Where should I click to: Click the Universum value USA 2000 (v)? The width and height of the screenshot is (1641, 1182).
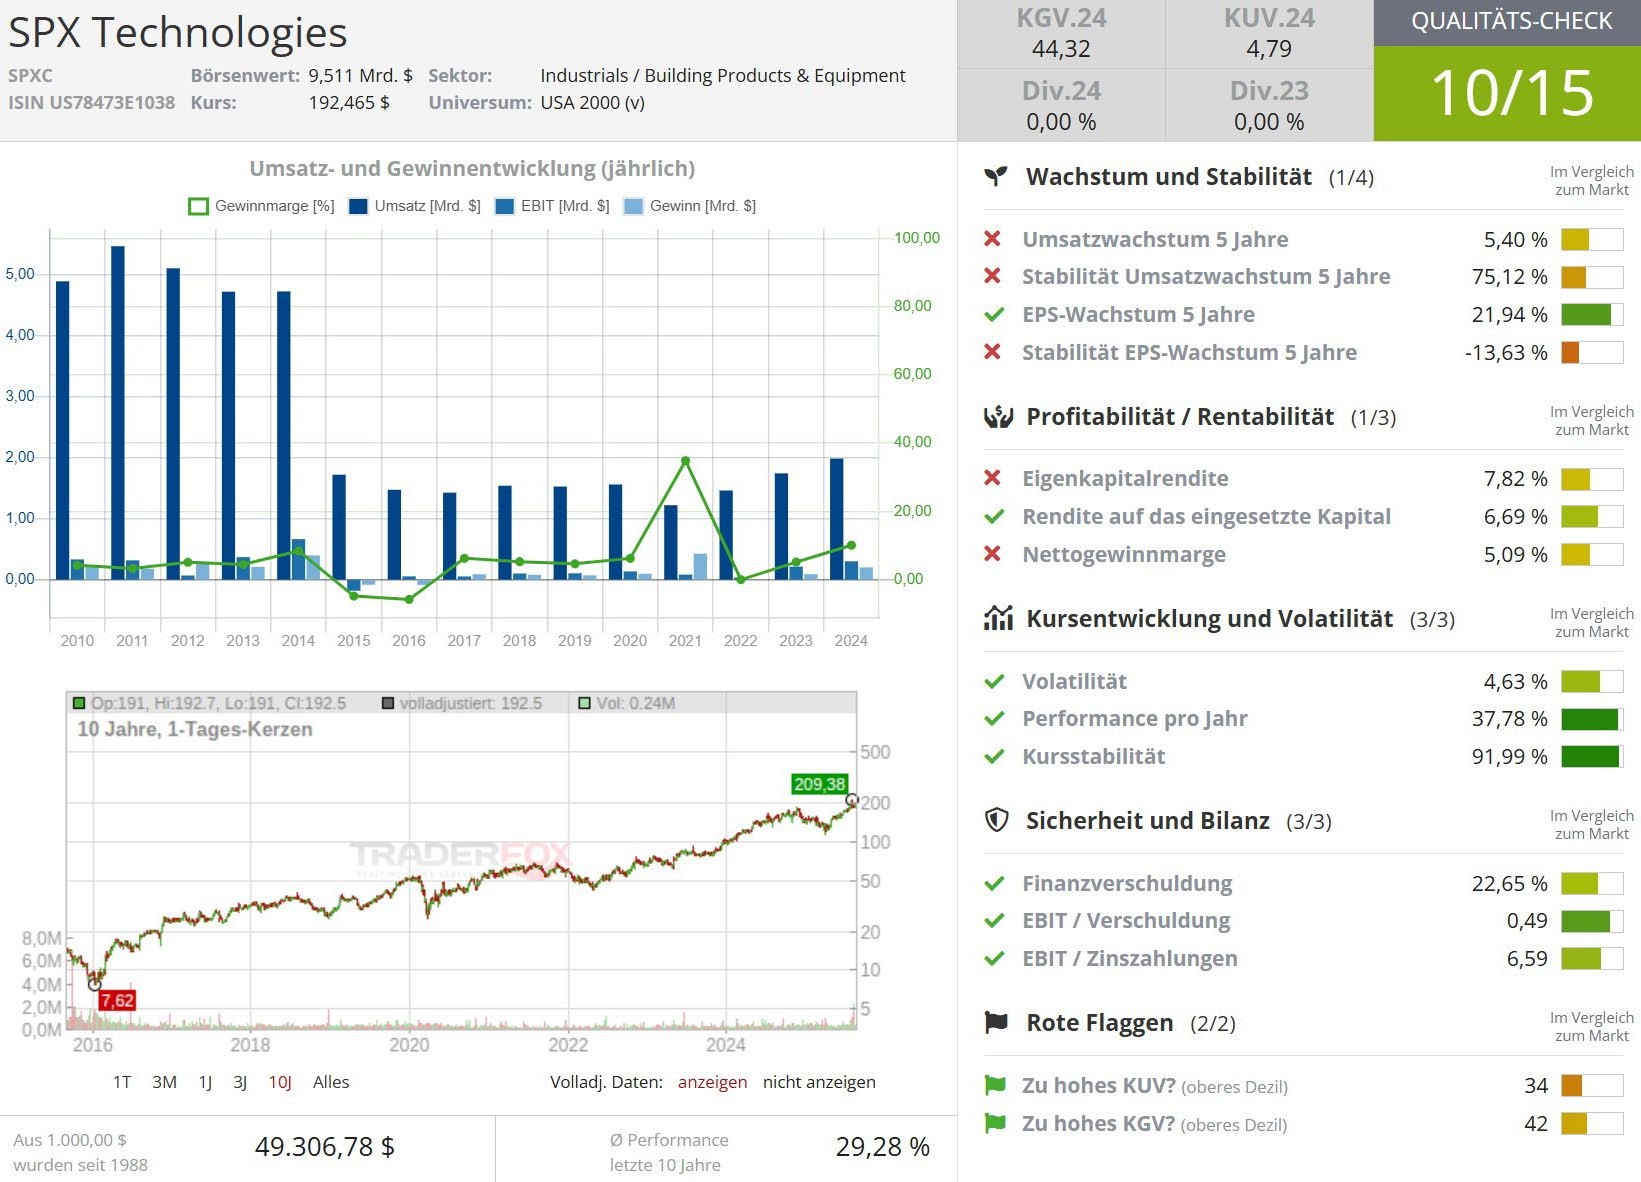(x=592, y=102)
